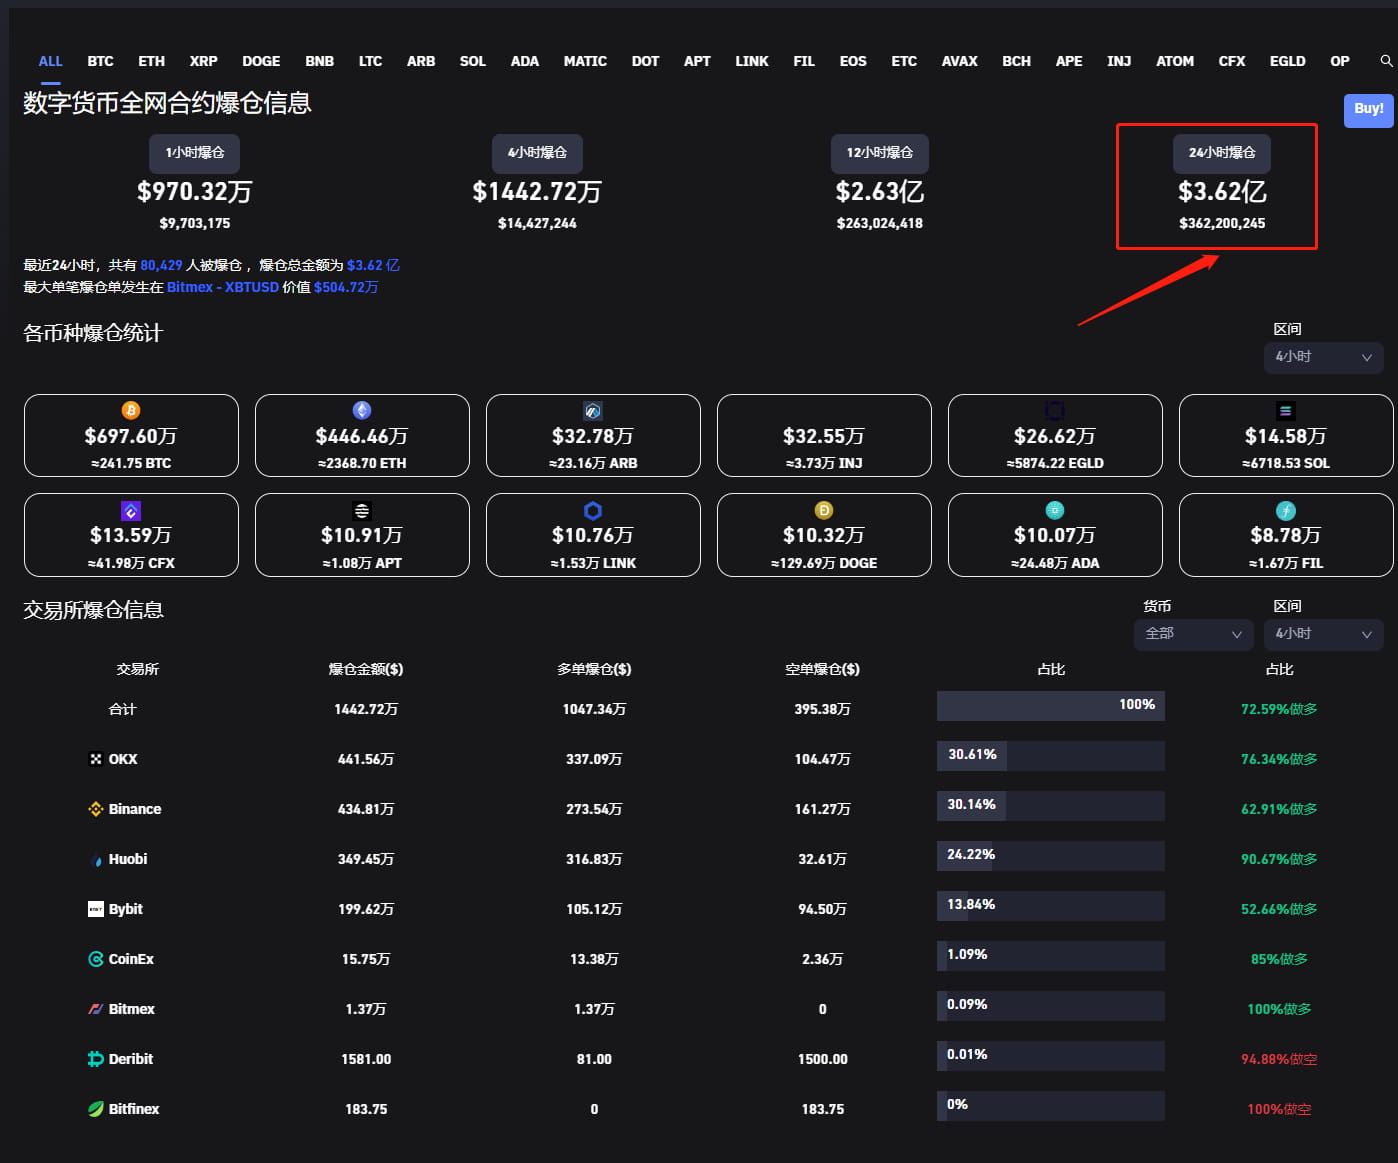Viewport: 1398px width, 1163px height.
Task: Click the Huobi 24.22% share bar
Action: pos(1051,856)
